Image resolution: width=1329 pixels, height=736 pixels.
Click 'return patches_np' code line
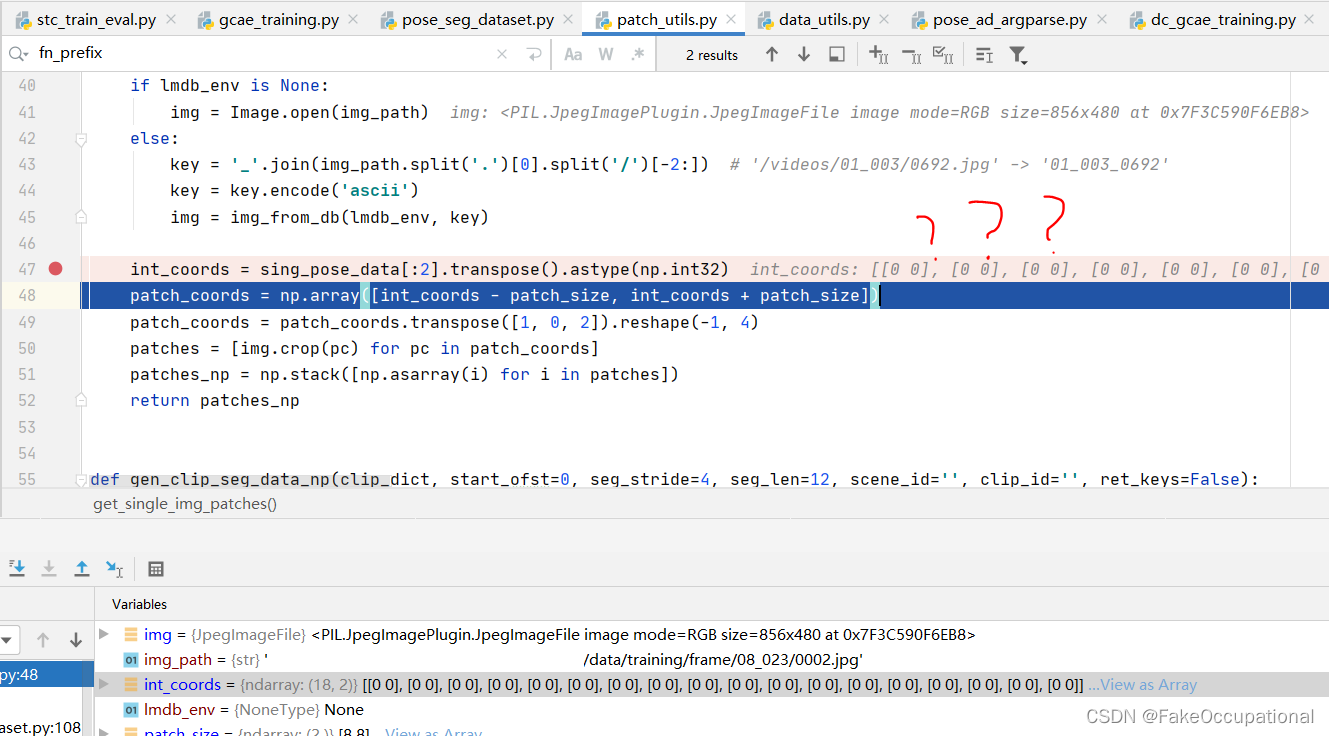[x=214, y=400]
